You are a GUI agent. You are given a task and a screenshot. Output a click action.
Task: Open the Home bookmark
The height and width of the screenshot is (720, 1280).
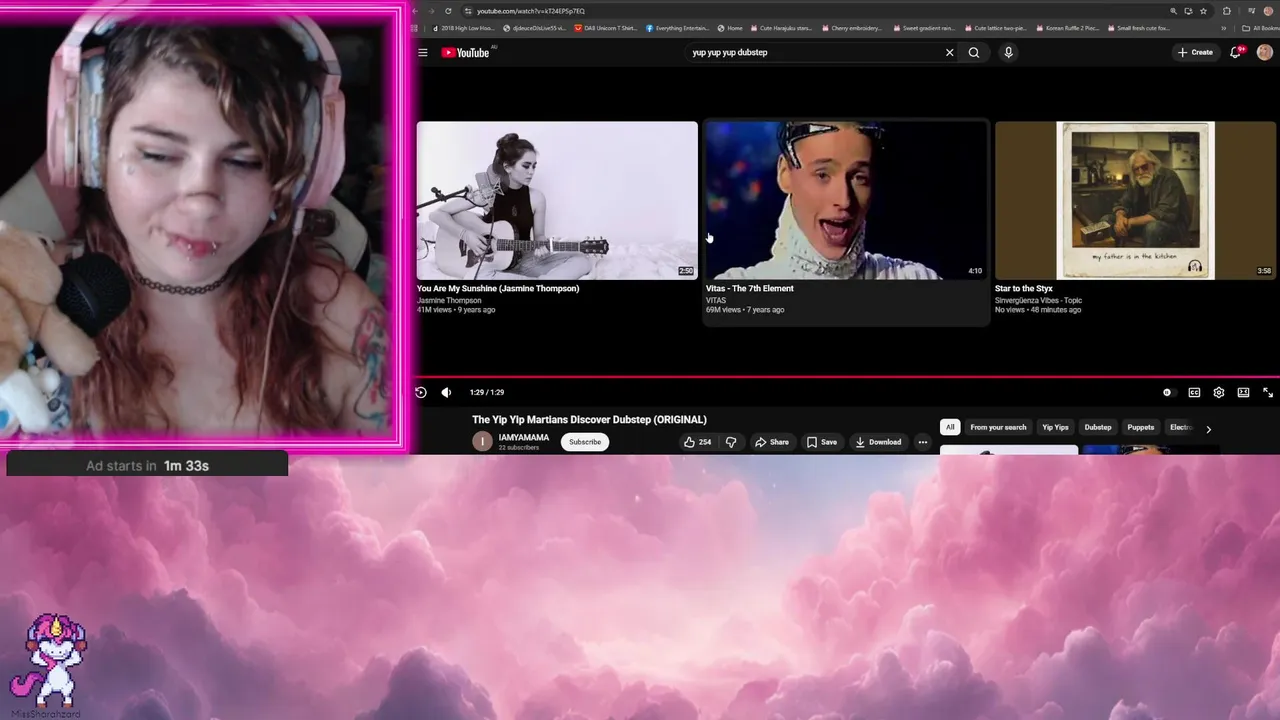click(730, 28)
